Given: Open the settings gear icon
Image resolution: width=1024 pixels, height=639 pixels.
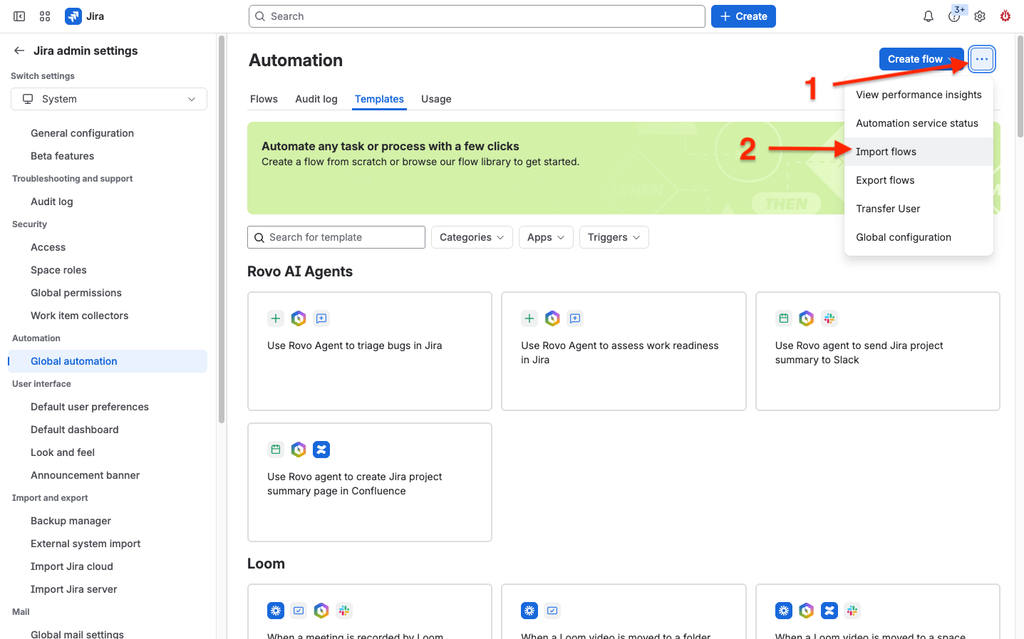Looking at the screenshot, I should pos(980,16).
